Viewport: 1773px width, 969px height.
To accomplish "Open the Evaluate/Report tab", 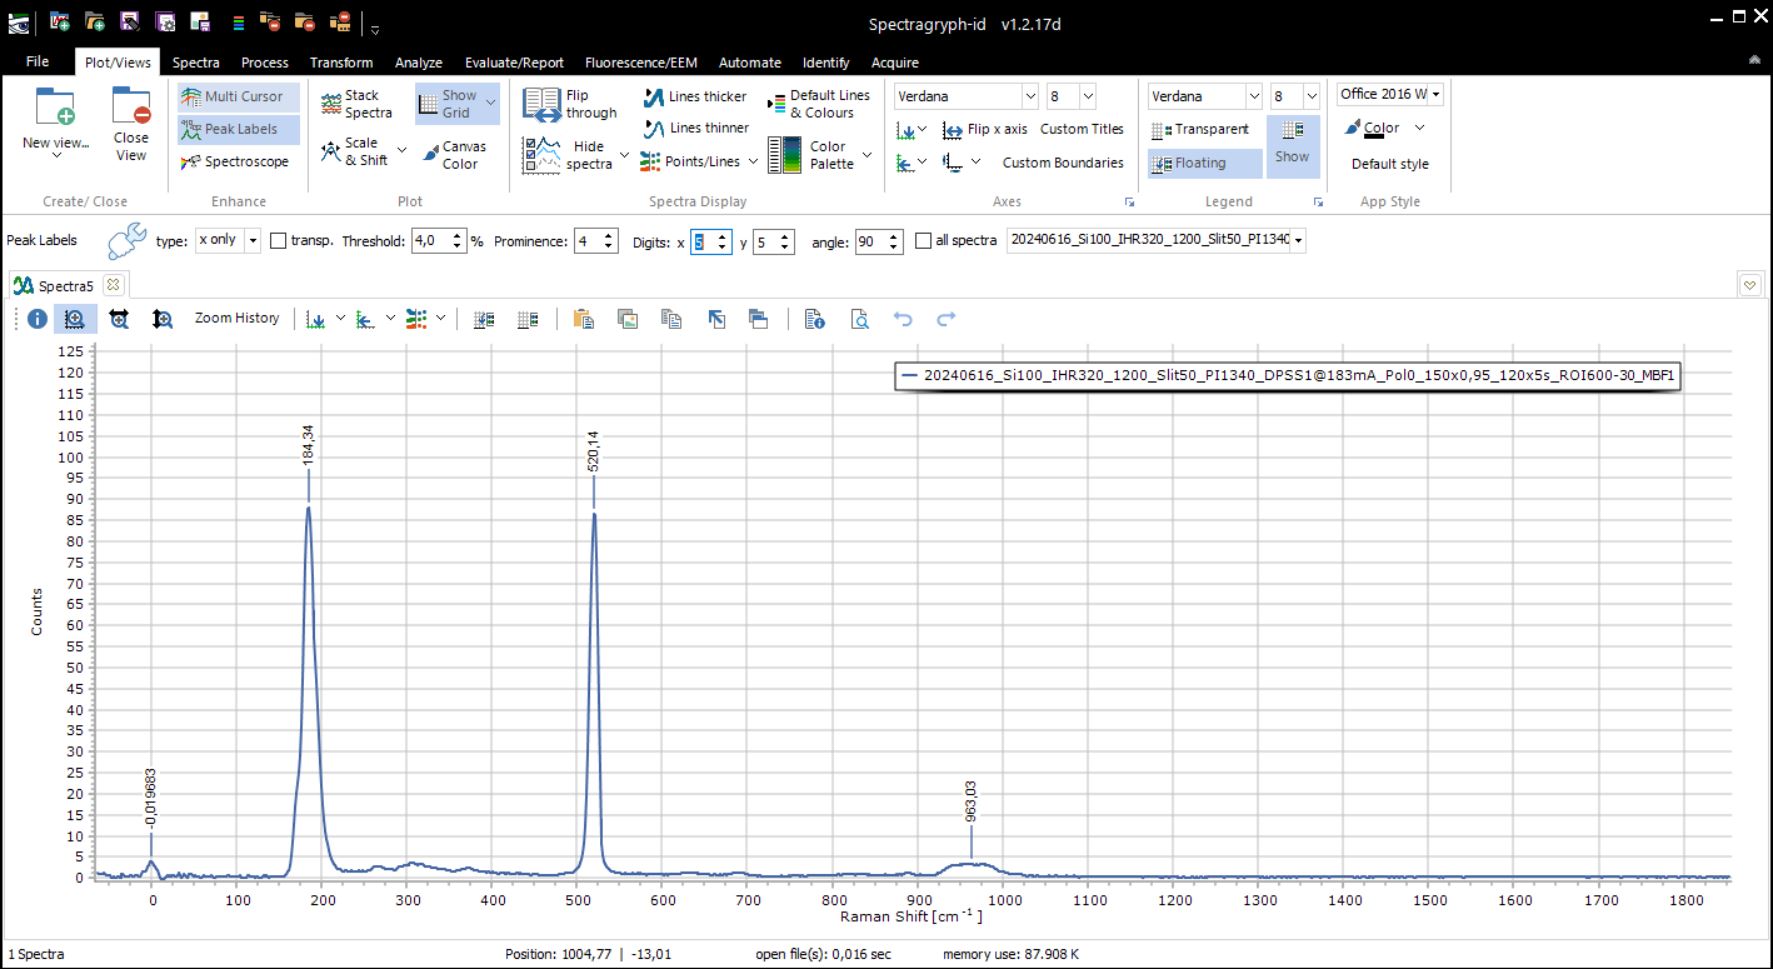I will (514, 62).
